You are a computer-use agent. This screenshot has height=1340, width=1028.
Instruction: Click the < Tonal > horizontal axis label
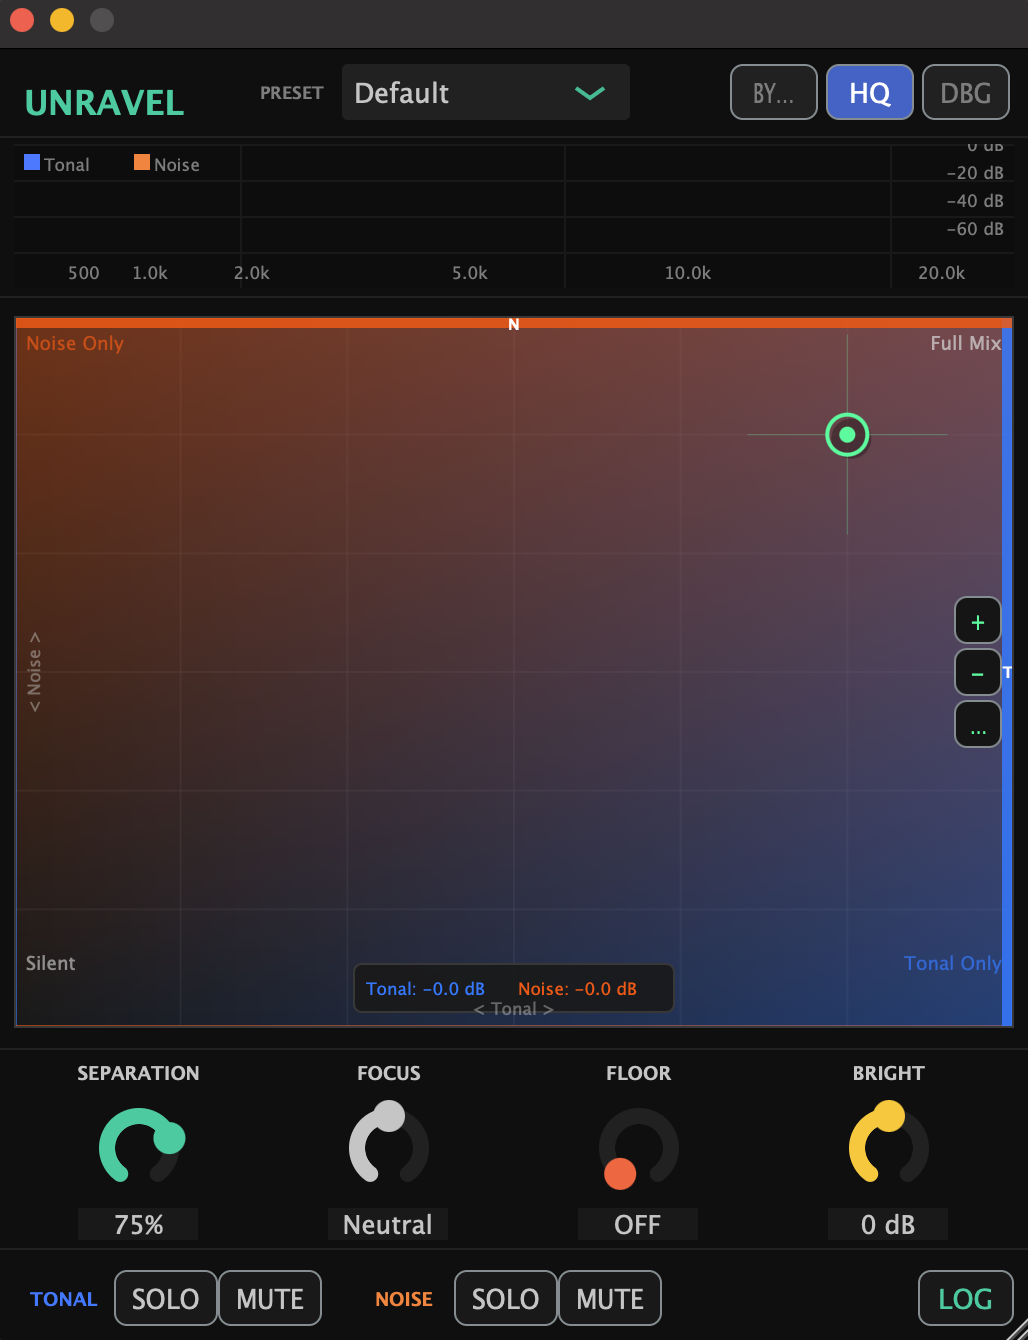pyautogui.click(x=514, y=1009)
